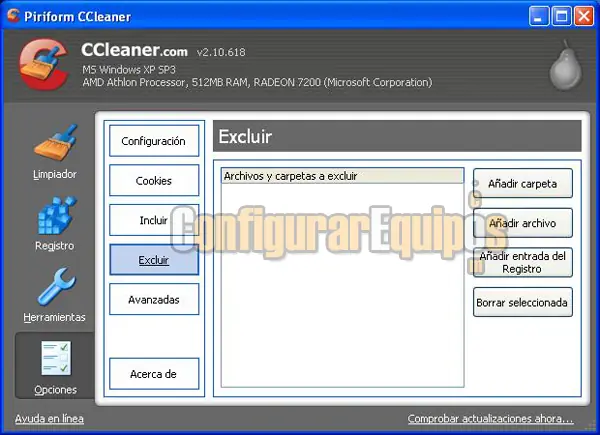The width and height of the screenshot is (600, 435).
Task: Click the MS Windows XP SP3 text
Action: coord(129,70)
